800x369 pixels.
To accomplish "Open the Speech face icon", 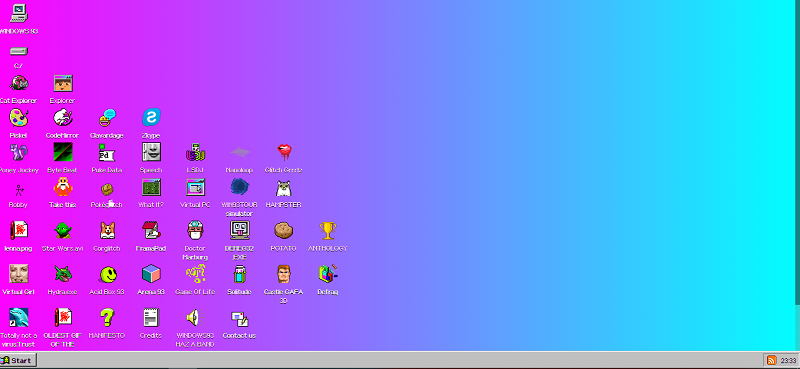I will coord(151,152).
